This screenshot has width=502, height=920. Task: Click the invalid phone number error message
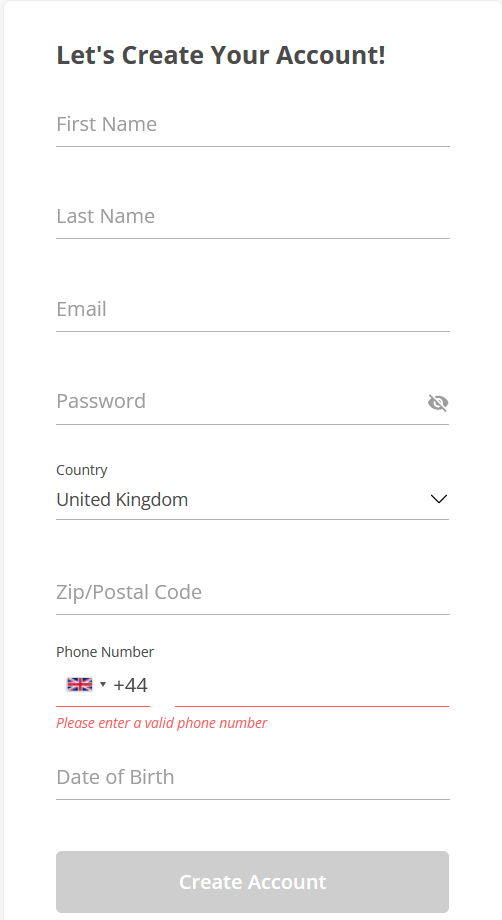click(162, 723)
